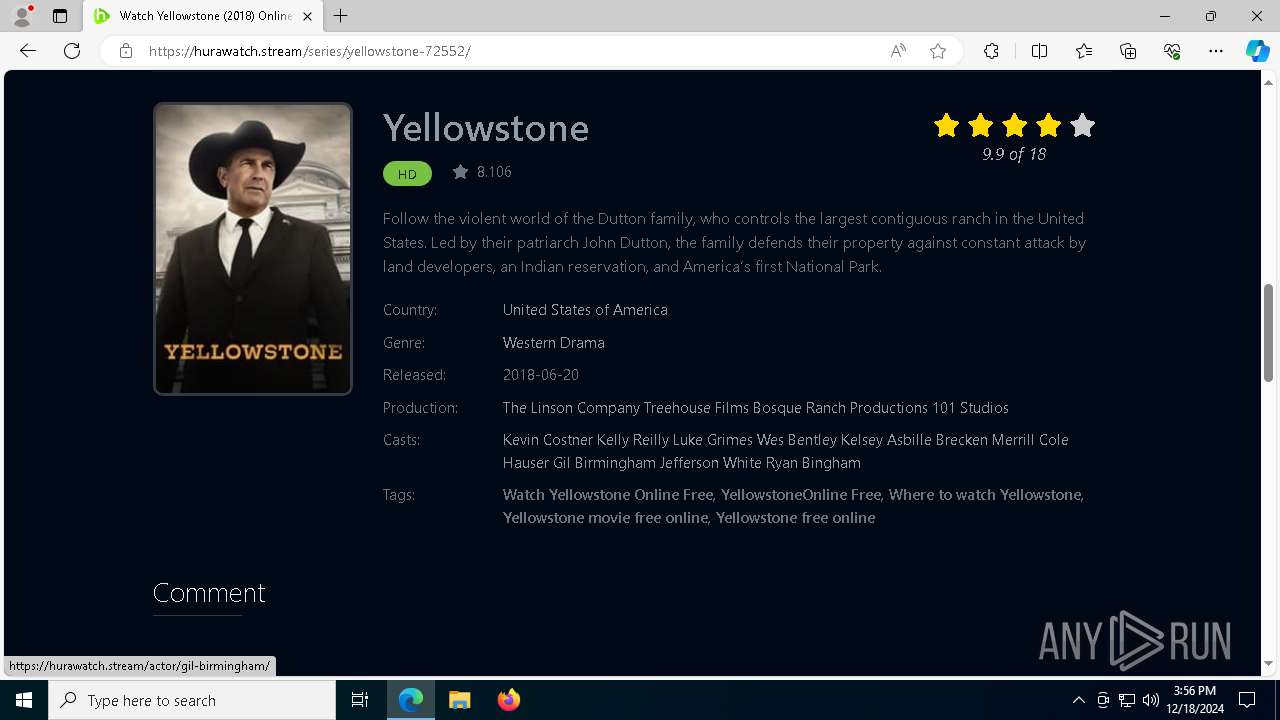
Task: Open the taskbar clock and date
Action: (1195, 700)
